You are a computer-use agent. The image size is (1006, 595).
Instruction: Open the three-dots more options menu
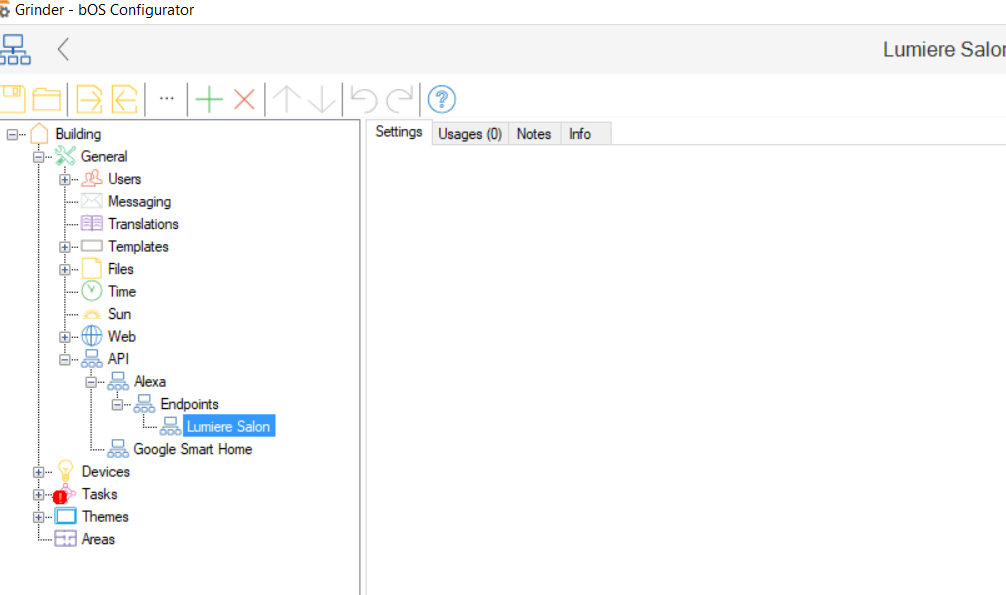[166, 98]
